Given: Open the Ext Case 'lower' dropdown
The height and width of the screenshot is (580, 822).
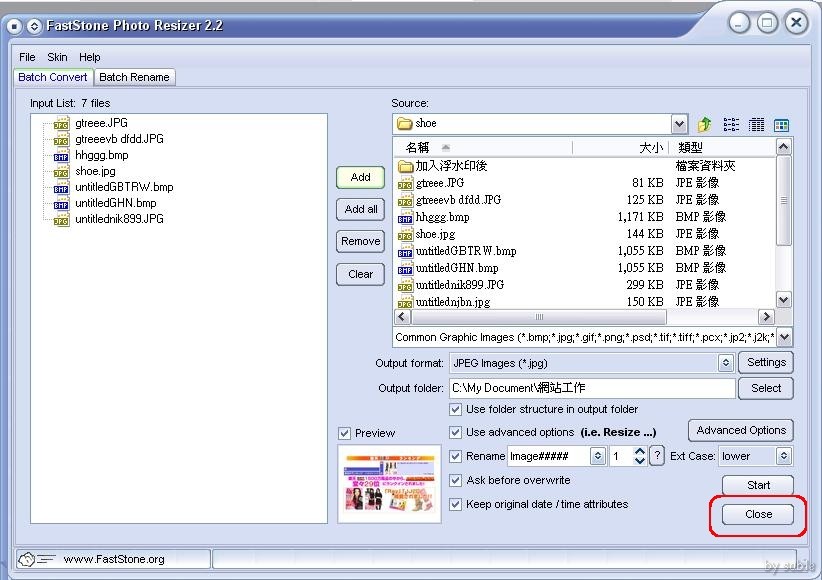Looking at the screenshot, I should point(783,456).
